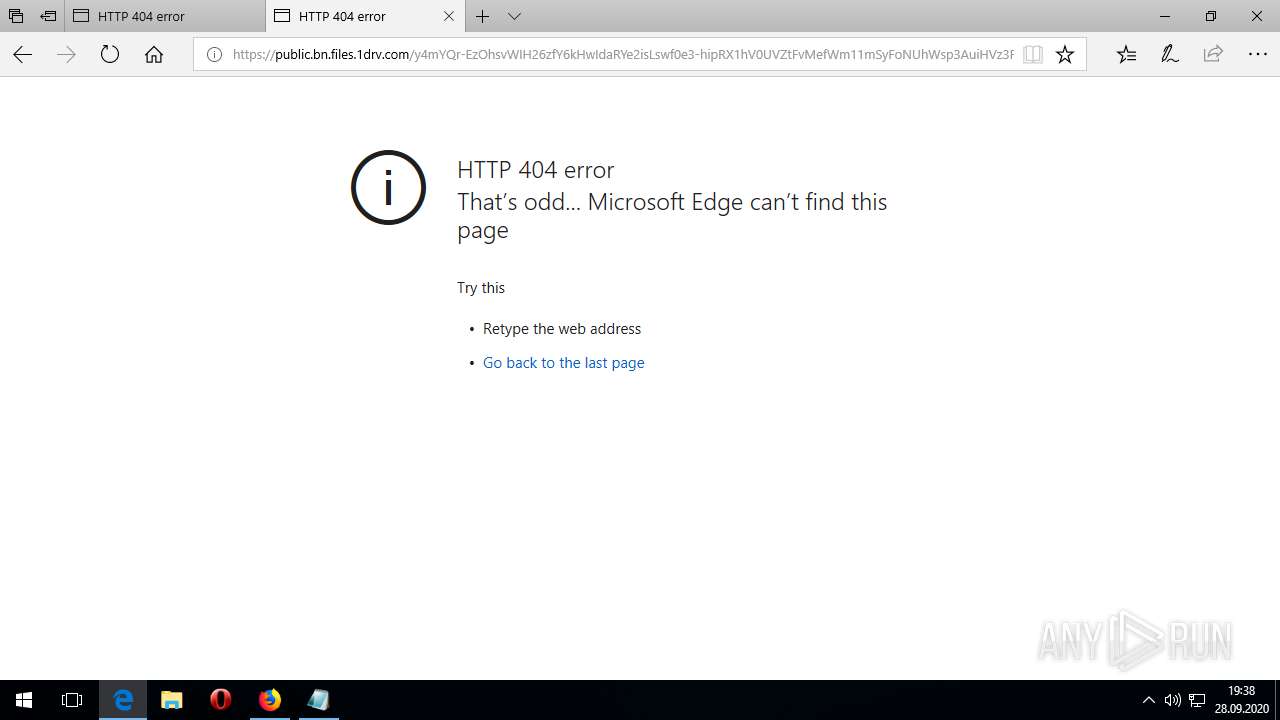Open Settings and more ellipsis menu

point(1258,55)
